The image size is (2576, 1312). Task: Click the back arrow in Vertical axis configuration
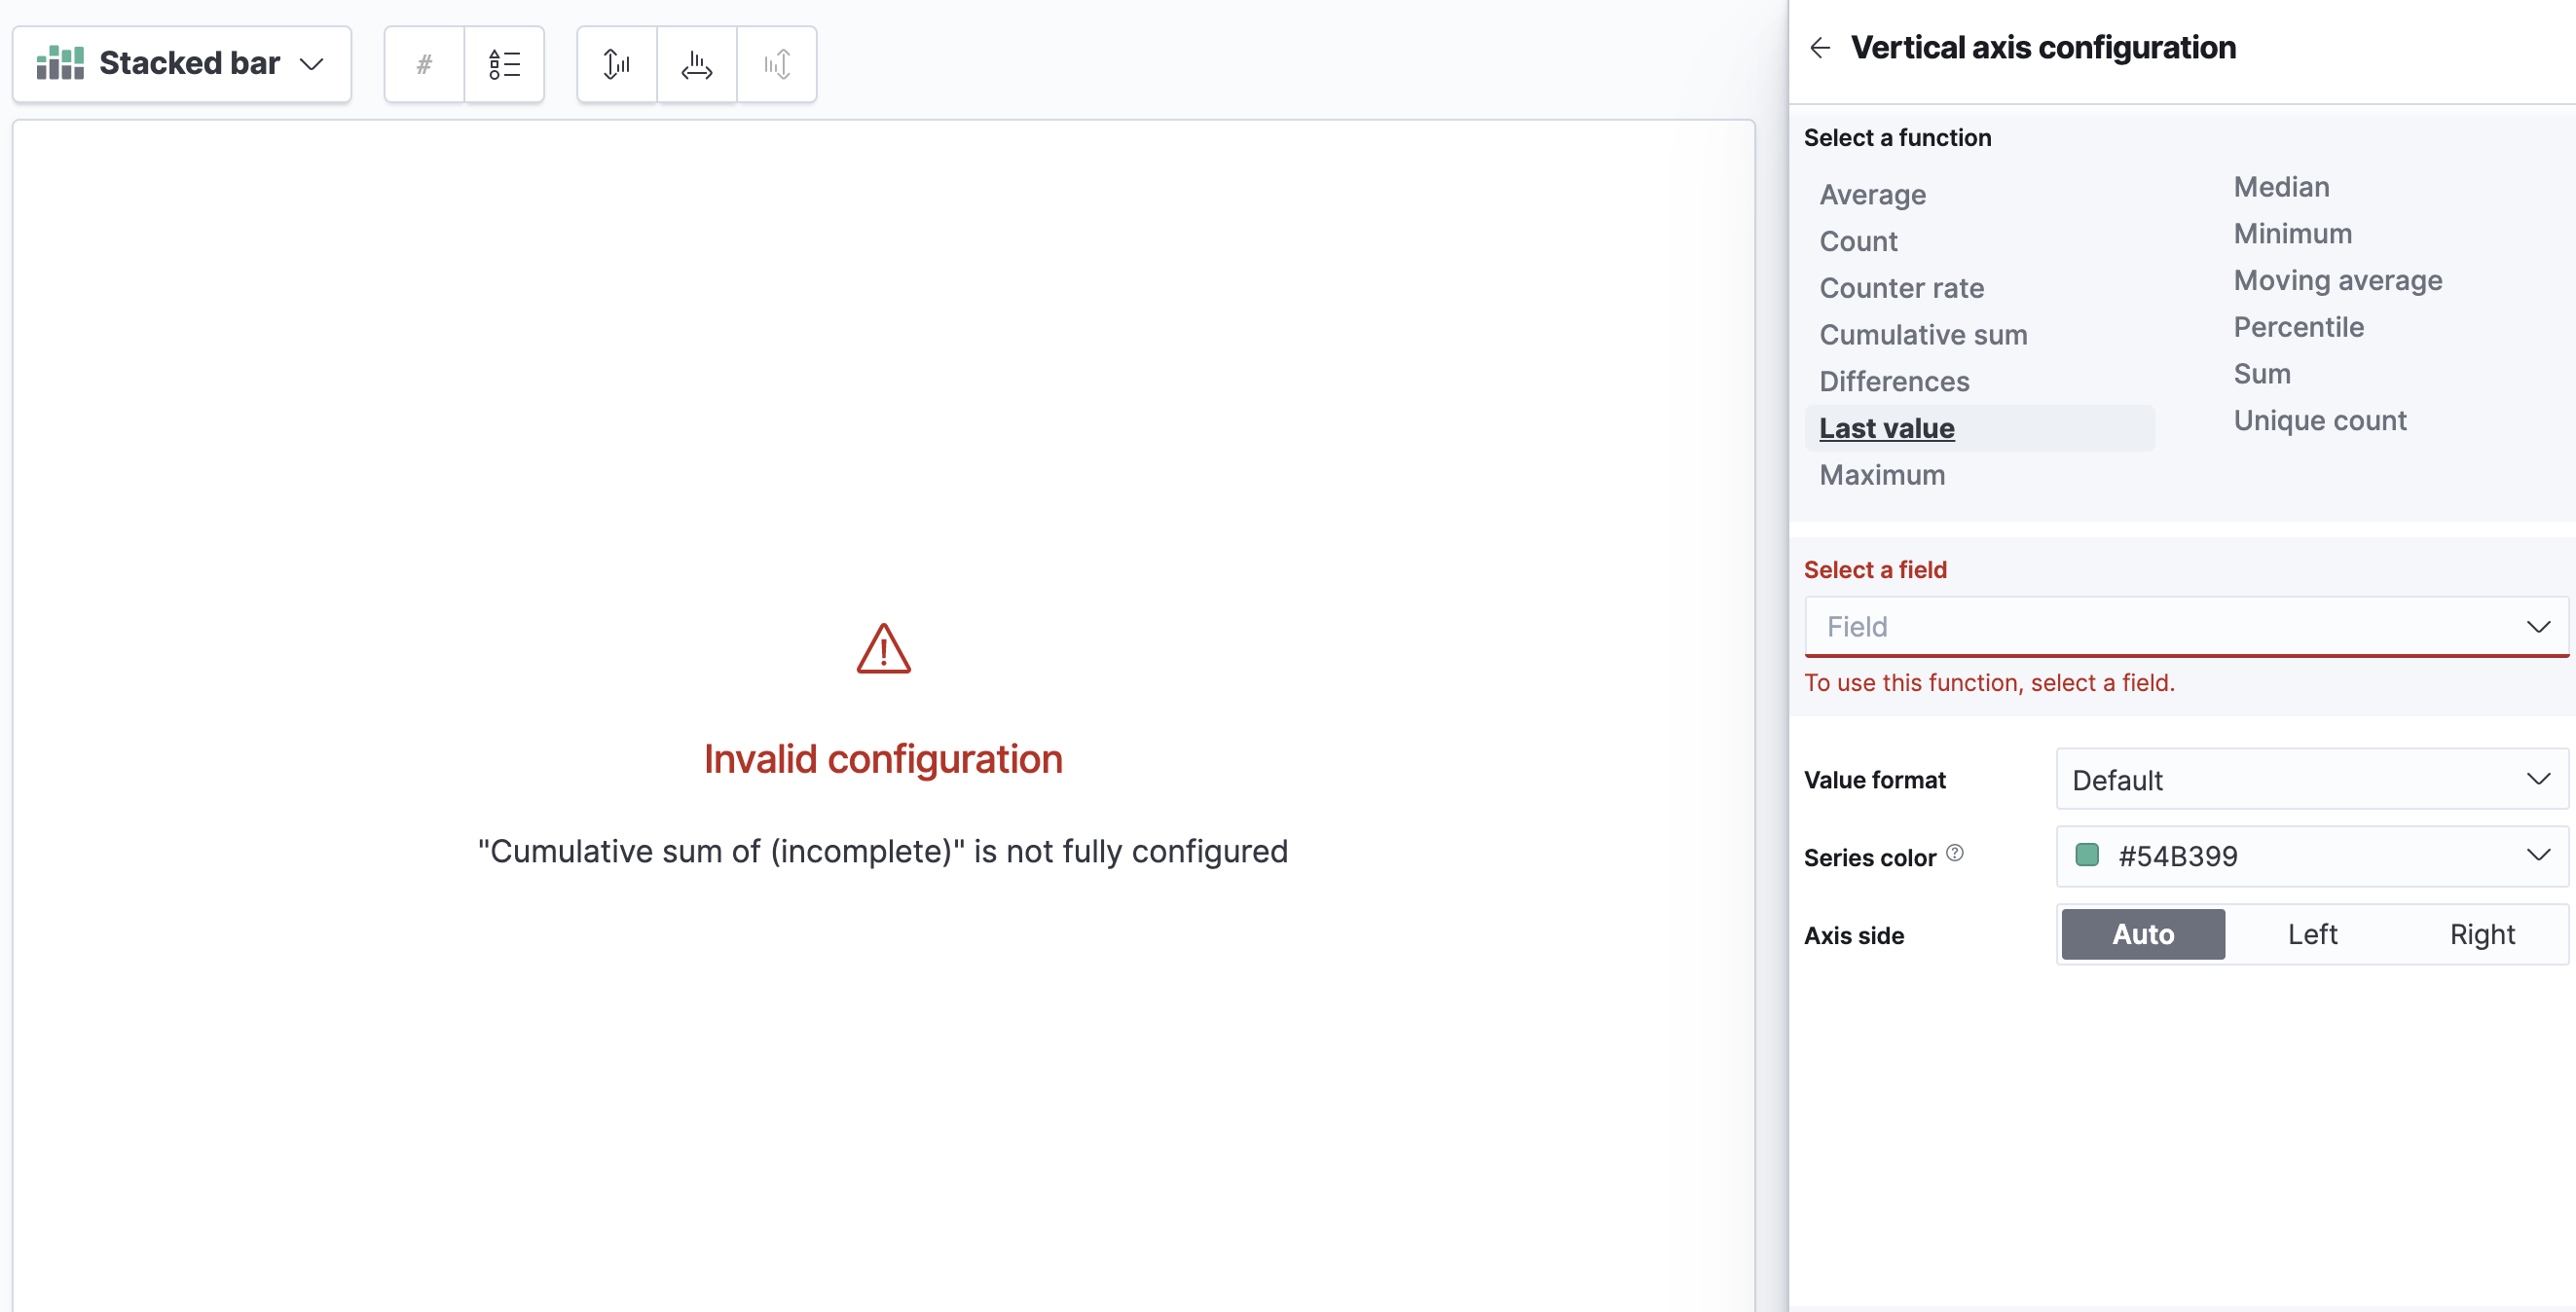(x=1820, y=47)
